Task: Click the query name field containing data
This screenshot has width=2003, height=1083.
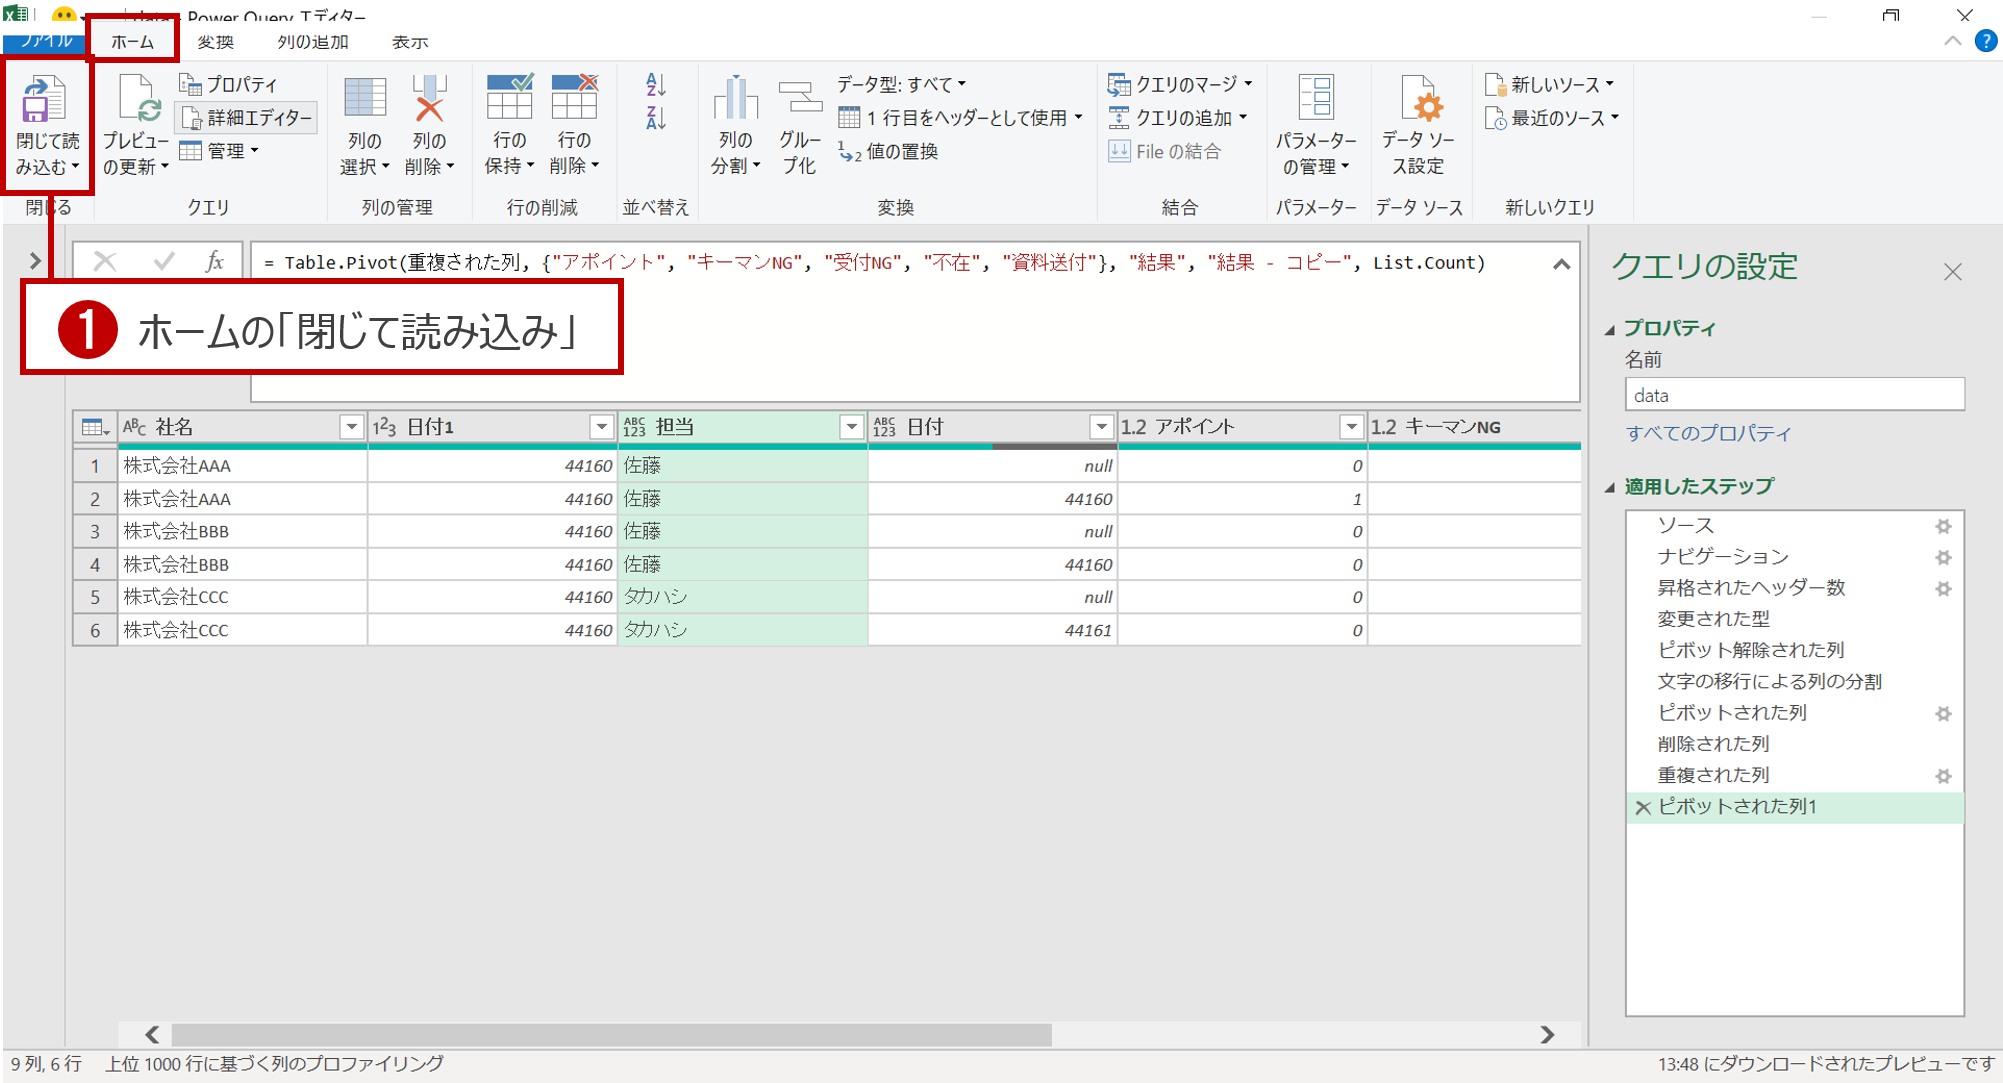Action: (1794, 395)
